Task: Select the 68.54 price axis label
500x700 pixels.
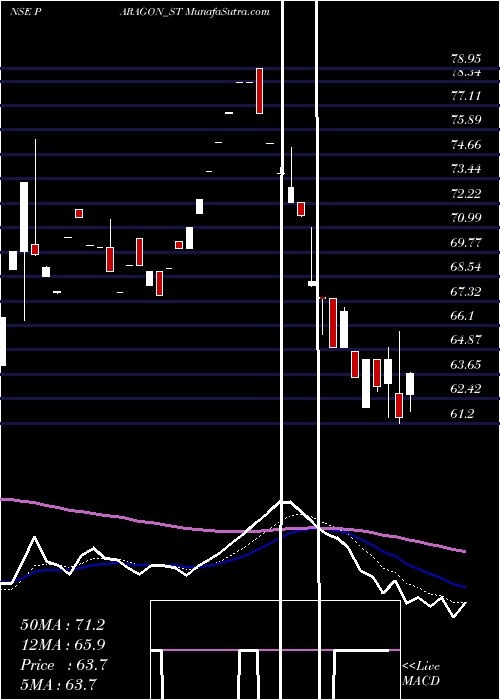Action: 466,267
